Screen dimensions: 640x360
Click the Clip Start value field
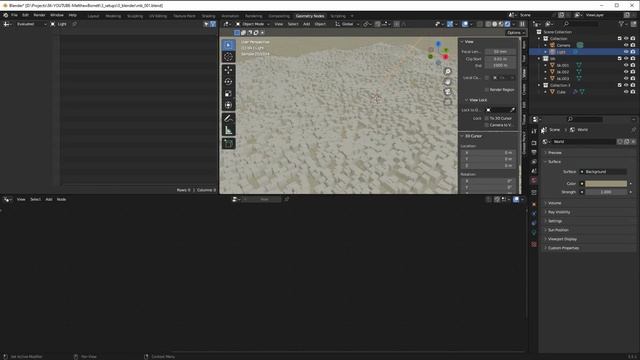[500, 59]
